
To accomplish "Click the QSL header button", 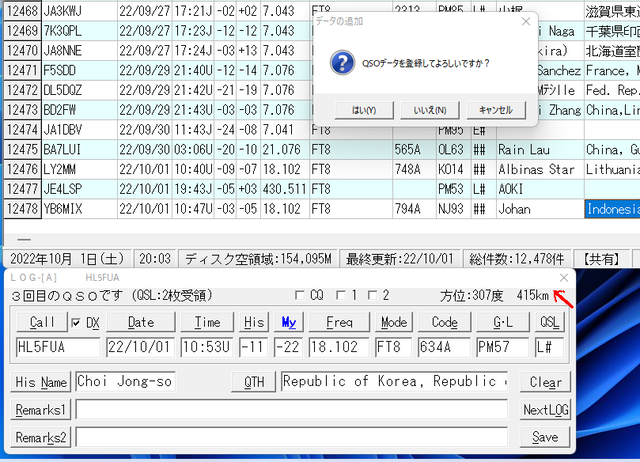I will (550, 322).
